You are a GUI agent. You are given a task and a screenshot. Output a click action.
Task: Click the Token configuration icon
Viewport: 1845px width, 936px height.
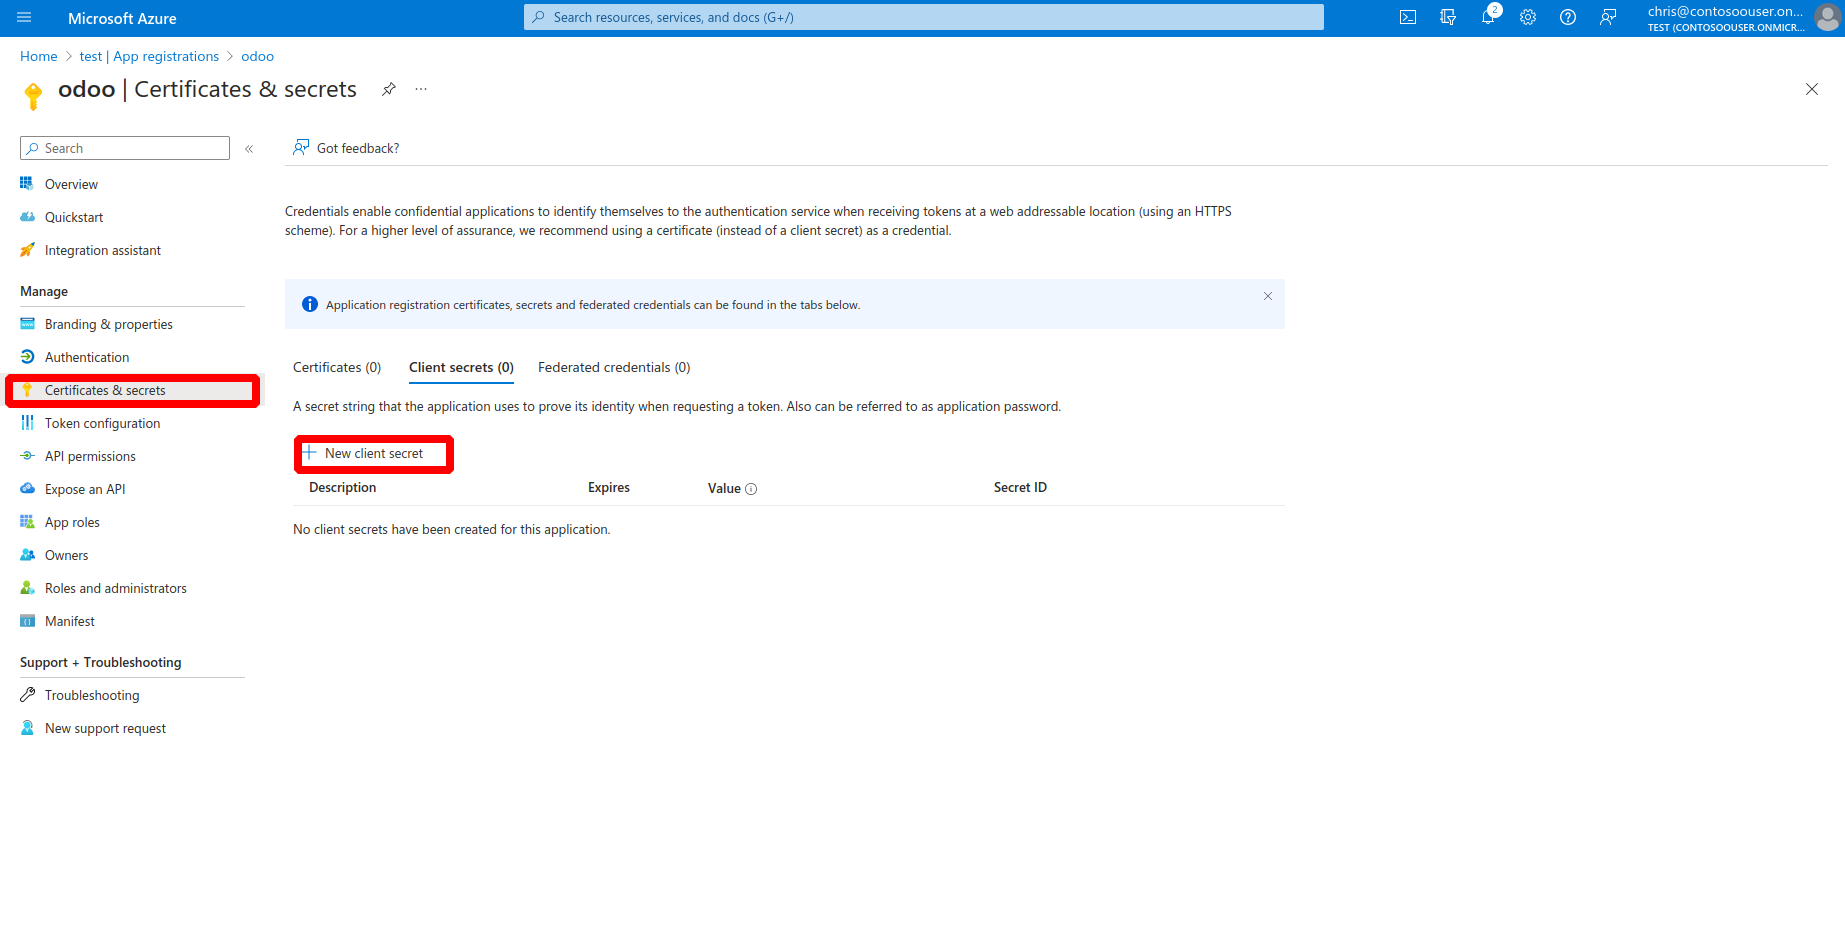click(x=27, y=423)
